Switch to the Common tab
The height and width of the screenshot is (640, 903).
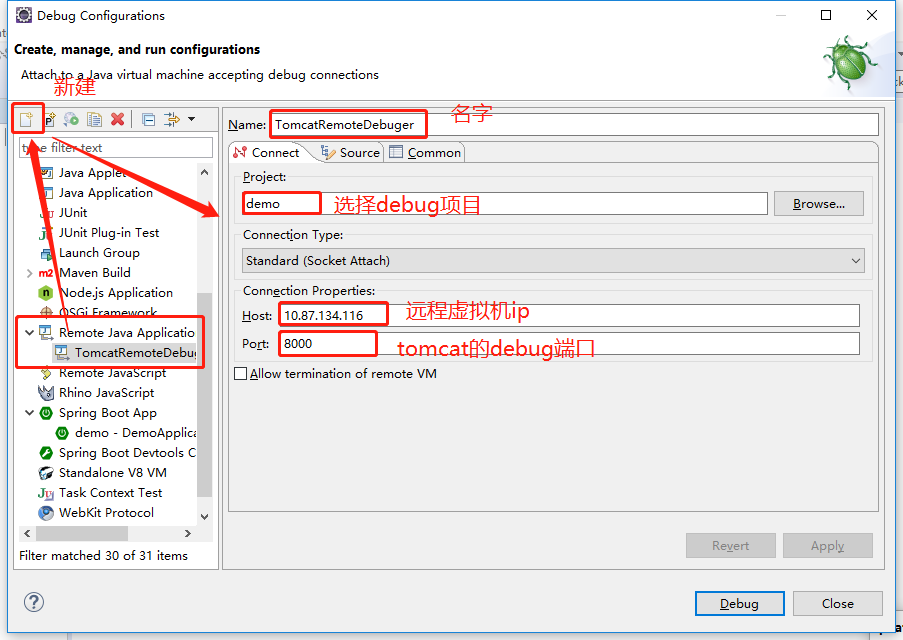pos(426,153)
